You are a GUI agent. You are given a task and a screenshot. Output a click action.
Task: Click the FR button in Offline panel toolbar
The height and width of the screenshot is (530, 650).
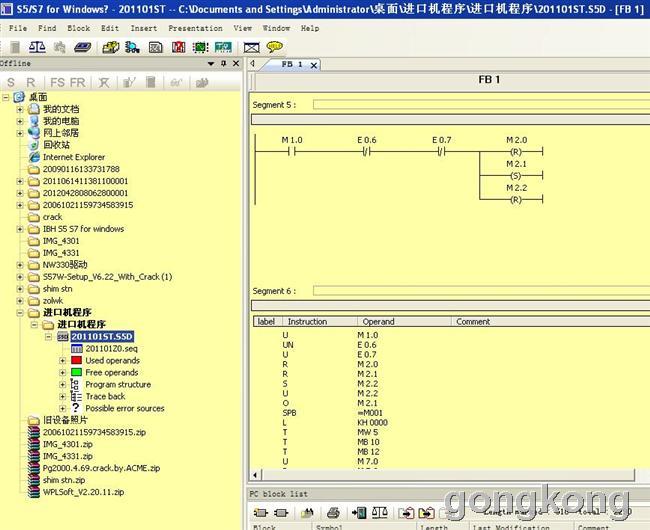coord(78,82)
